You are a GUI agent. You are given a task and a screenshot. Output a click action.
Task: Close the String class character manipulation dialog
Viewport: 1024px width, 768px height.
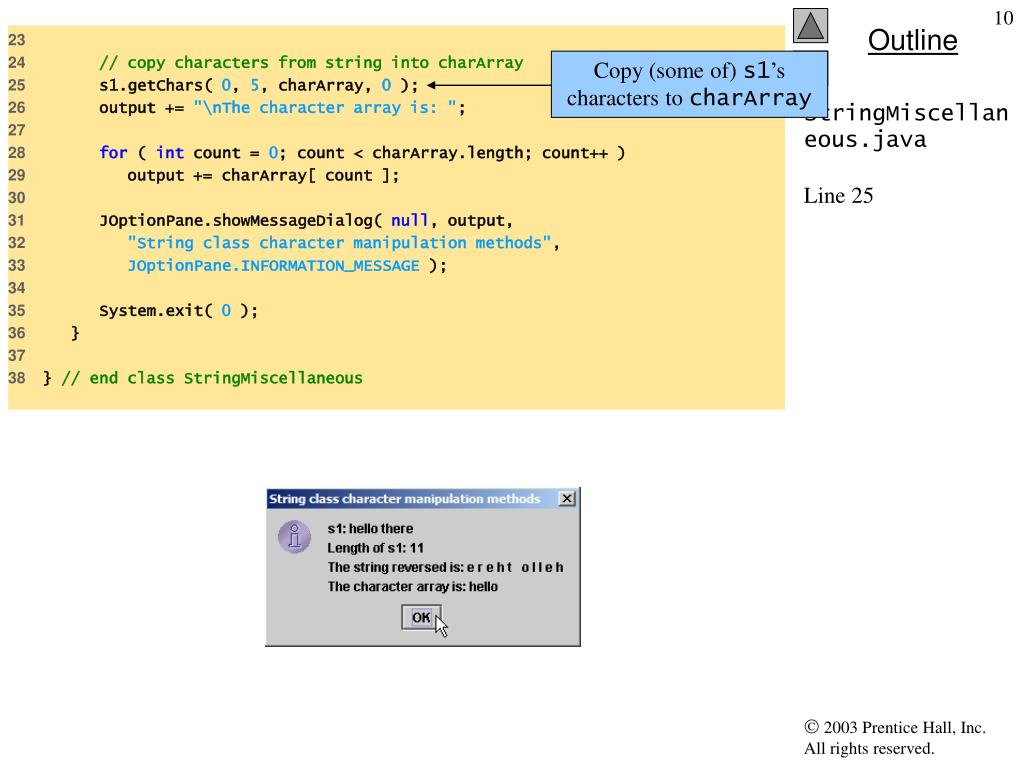tap(567, 499)
